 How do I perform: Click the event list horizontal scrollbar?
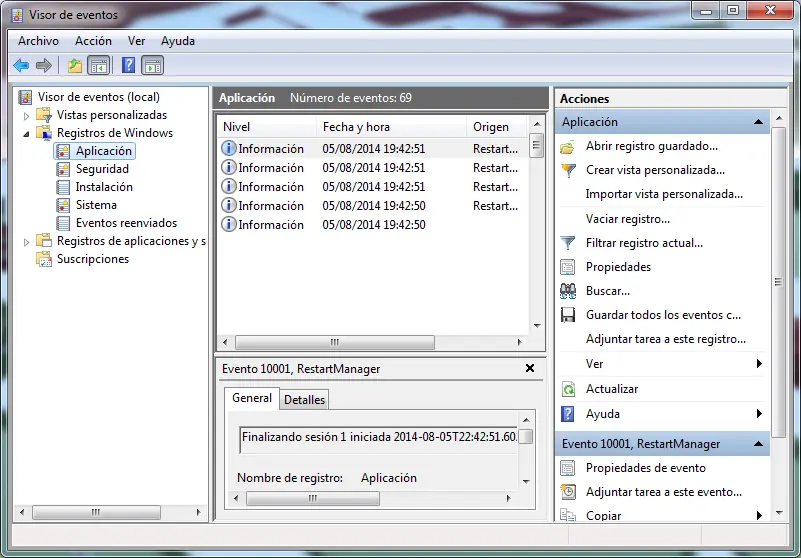pos(335,342)
